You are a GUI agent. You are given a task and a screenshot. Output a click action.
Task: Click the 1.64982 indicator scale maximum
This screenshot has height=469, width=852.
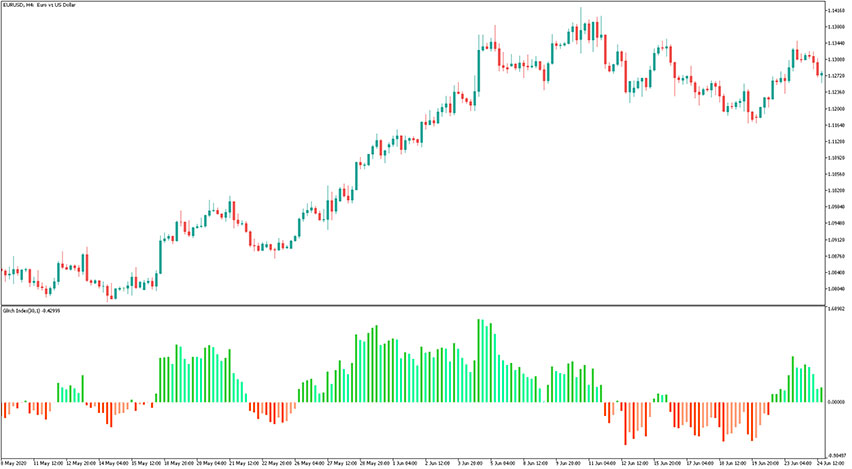(837, 309)
